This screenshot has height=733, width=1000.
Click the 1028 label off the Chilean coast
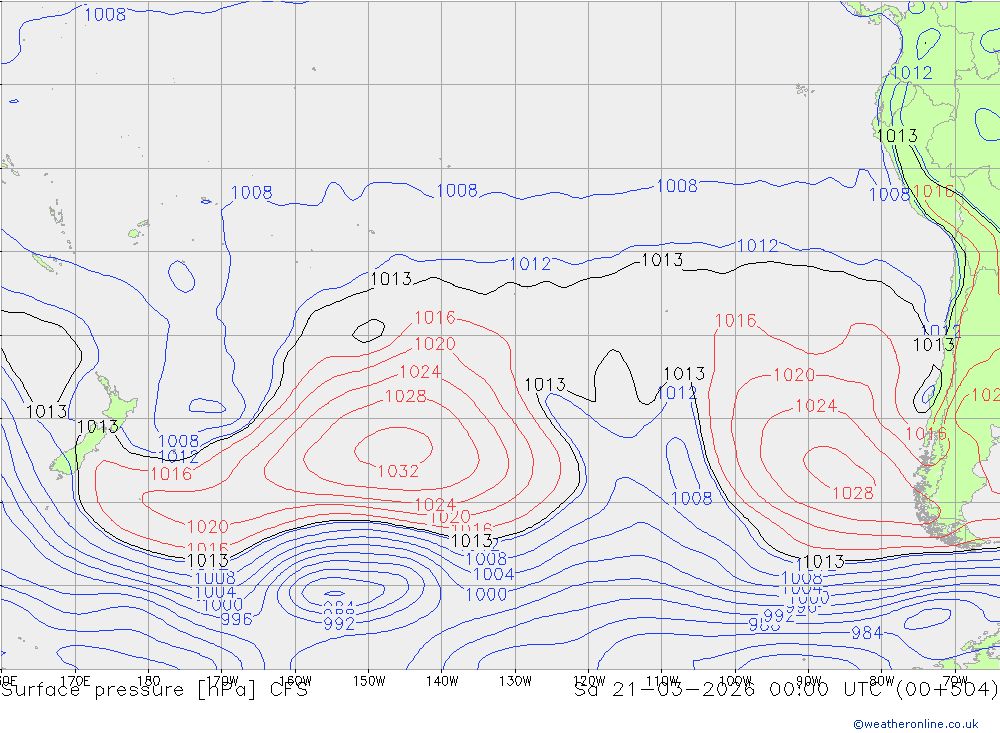pos(853,493)
